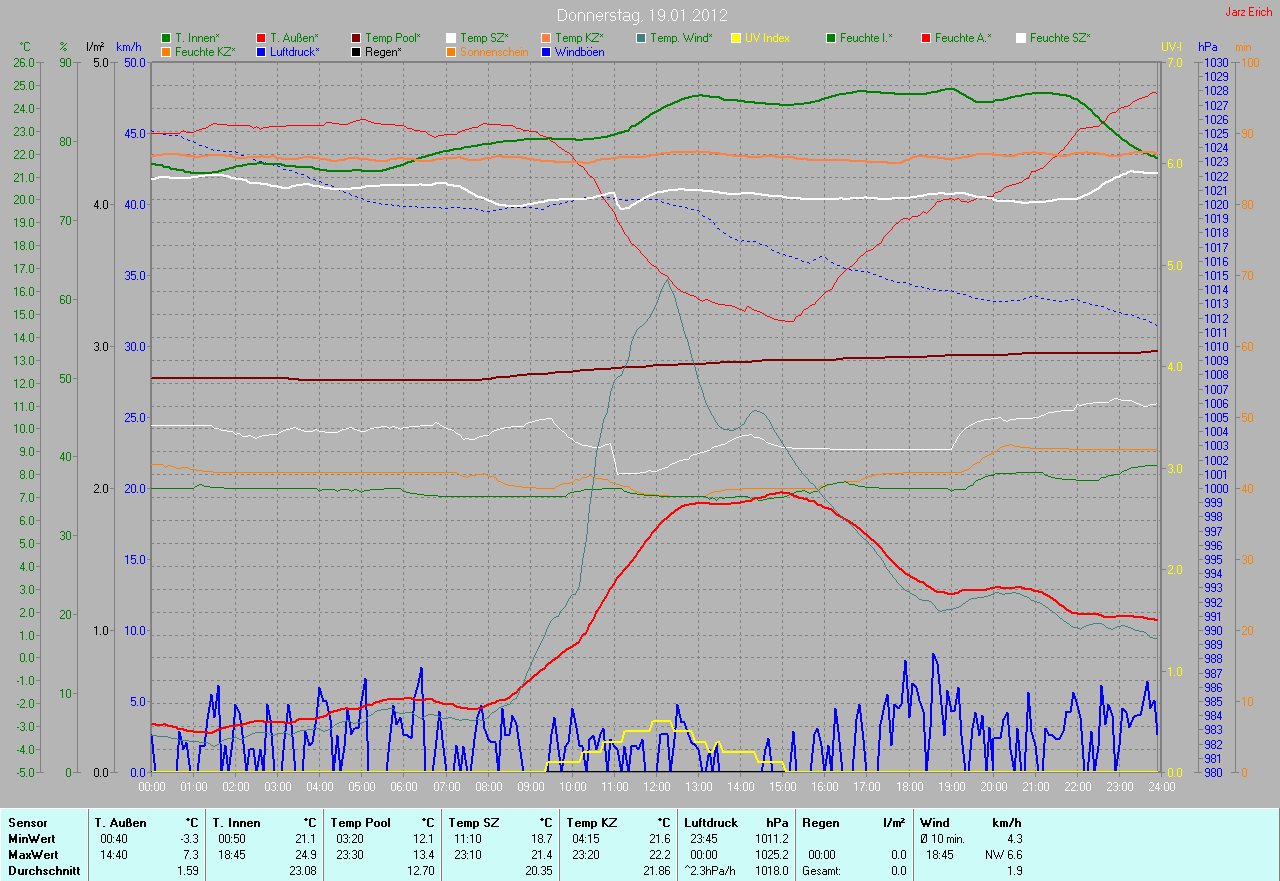Click the hPa axis unit label
Viewport: 1280px width, 881px height.
tap(1209, 47)
